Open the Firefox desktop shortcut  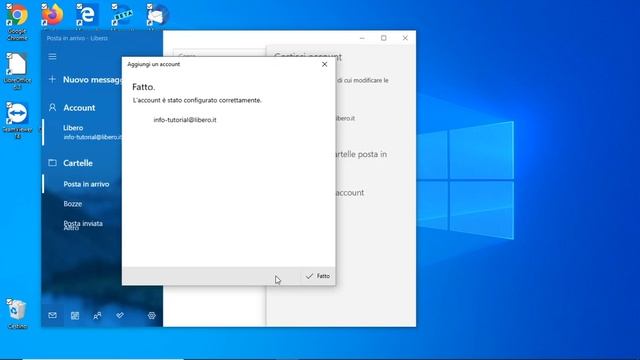pos(53,16)
